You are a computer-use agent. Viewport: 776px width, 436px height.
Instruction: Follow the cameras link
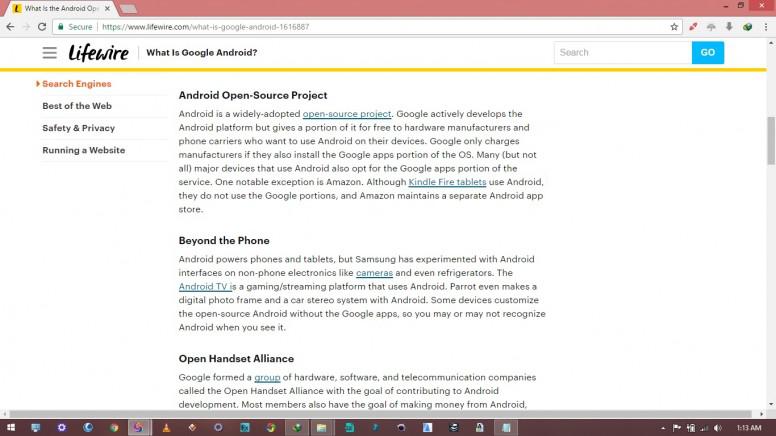pos(374,273)
